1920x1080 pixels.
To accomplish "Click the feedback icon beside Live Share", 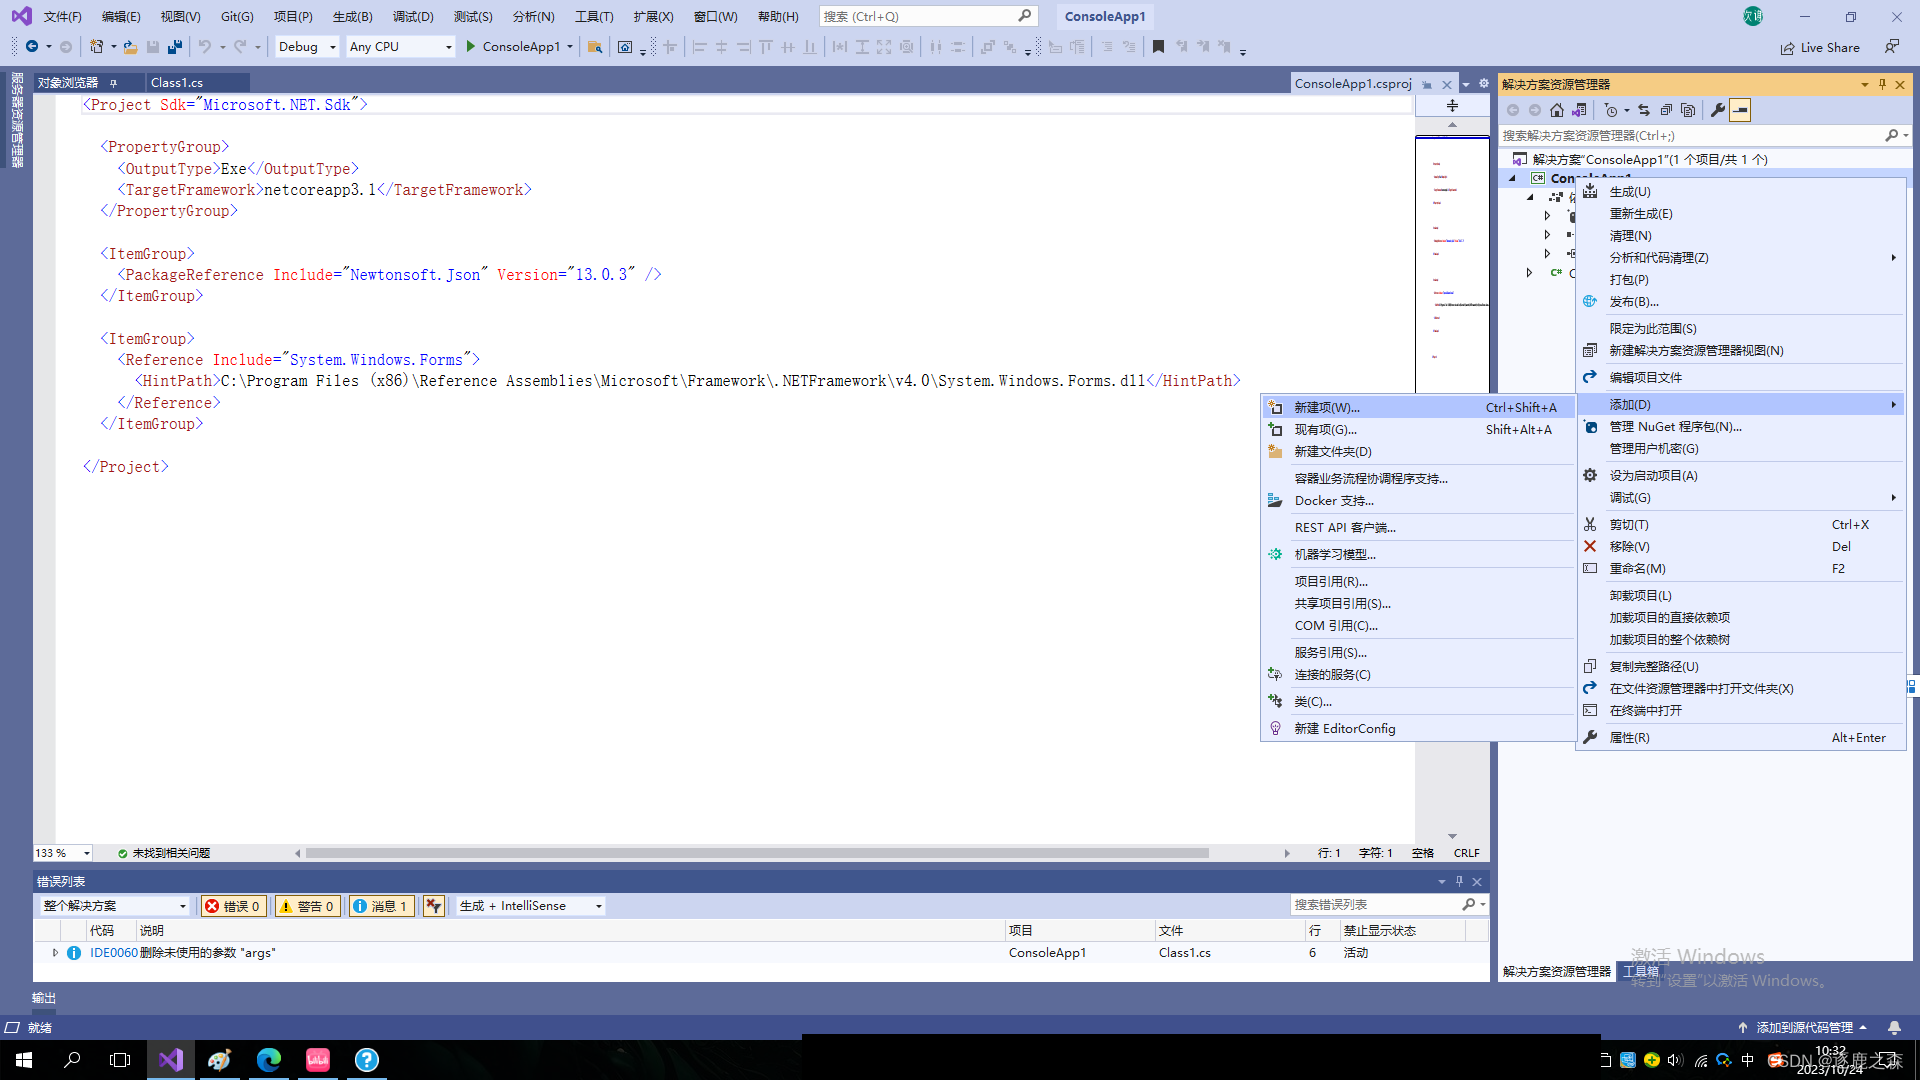I will 1891,47.
